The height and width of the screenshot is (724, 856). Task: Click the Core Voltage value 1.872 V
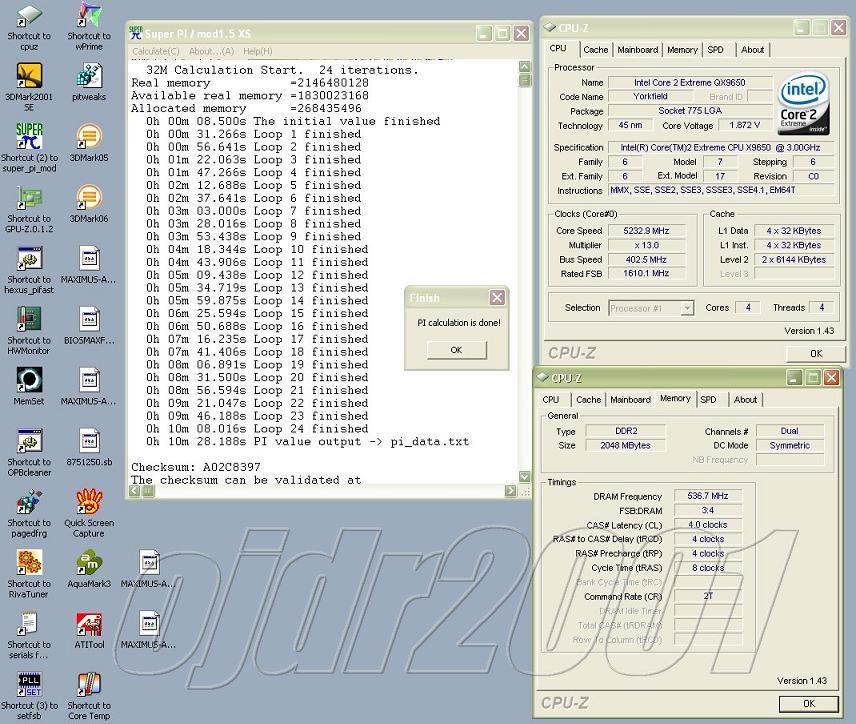[745, 125]
